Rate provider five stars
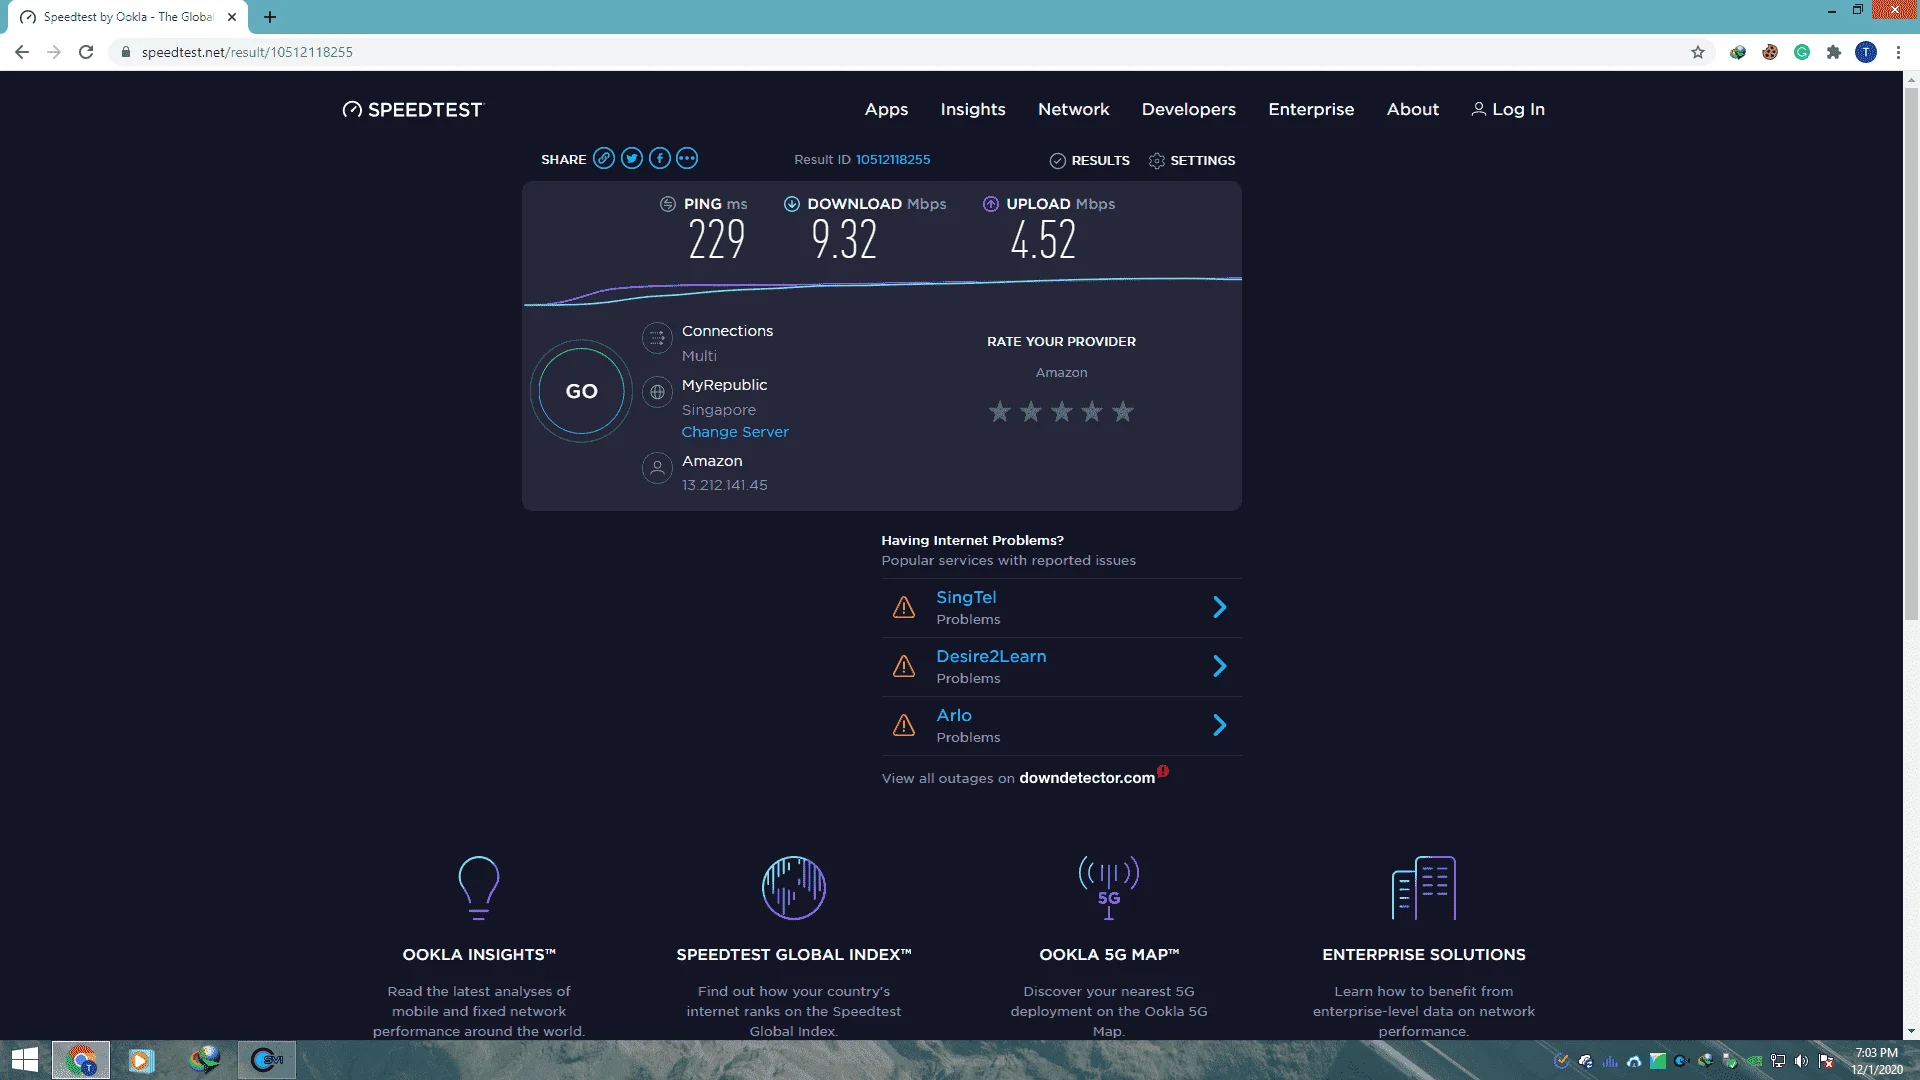 [1123, 411]
